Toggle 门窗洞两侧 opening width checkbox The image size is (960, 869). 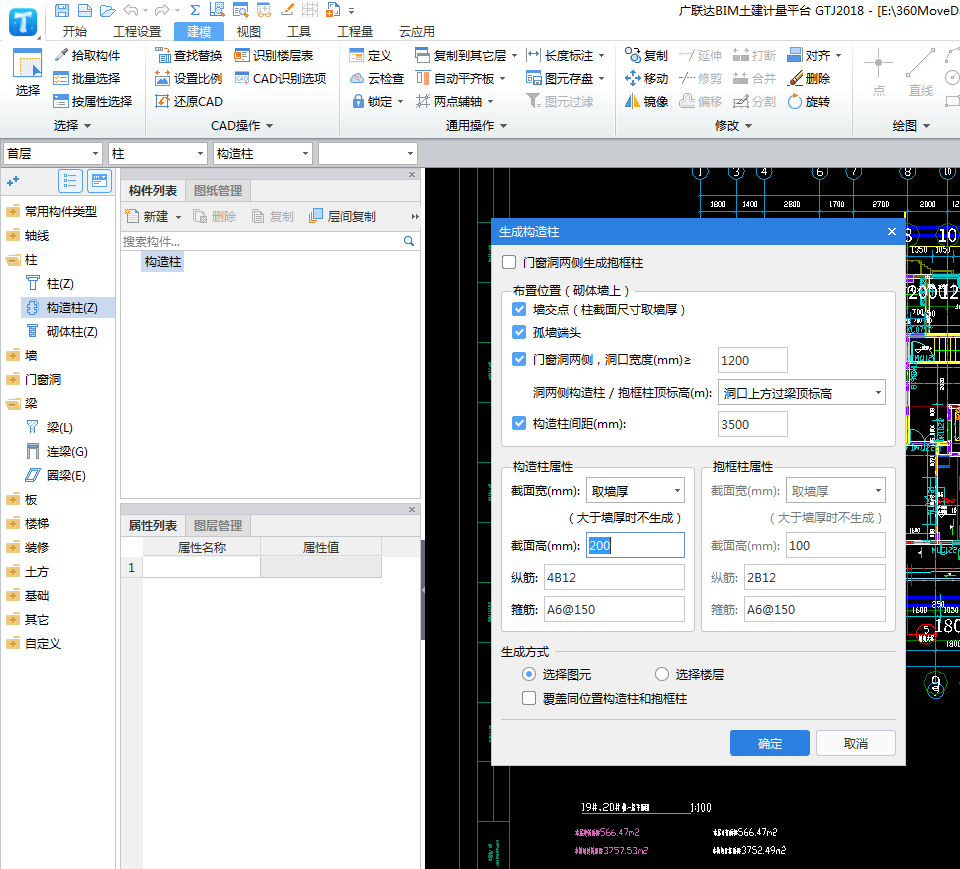519,359
